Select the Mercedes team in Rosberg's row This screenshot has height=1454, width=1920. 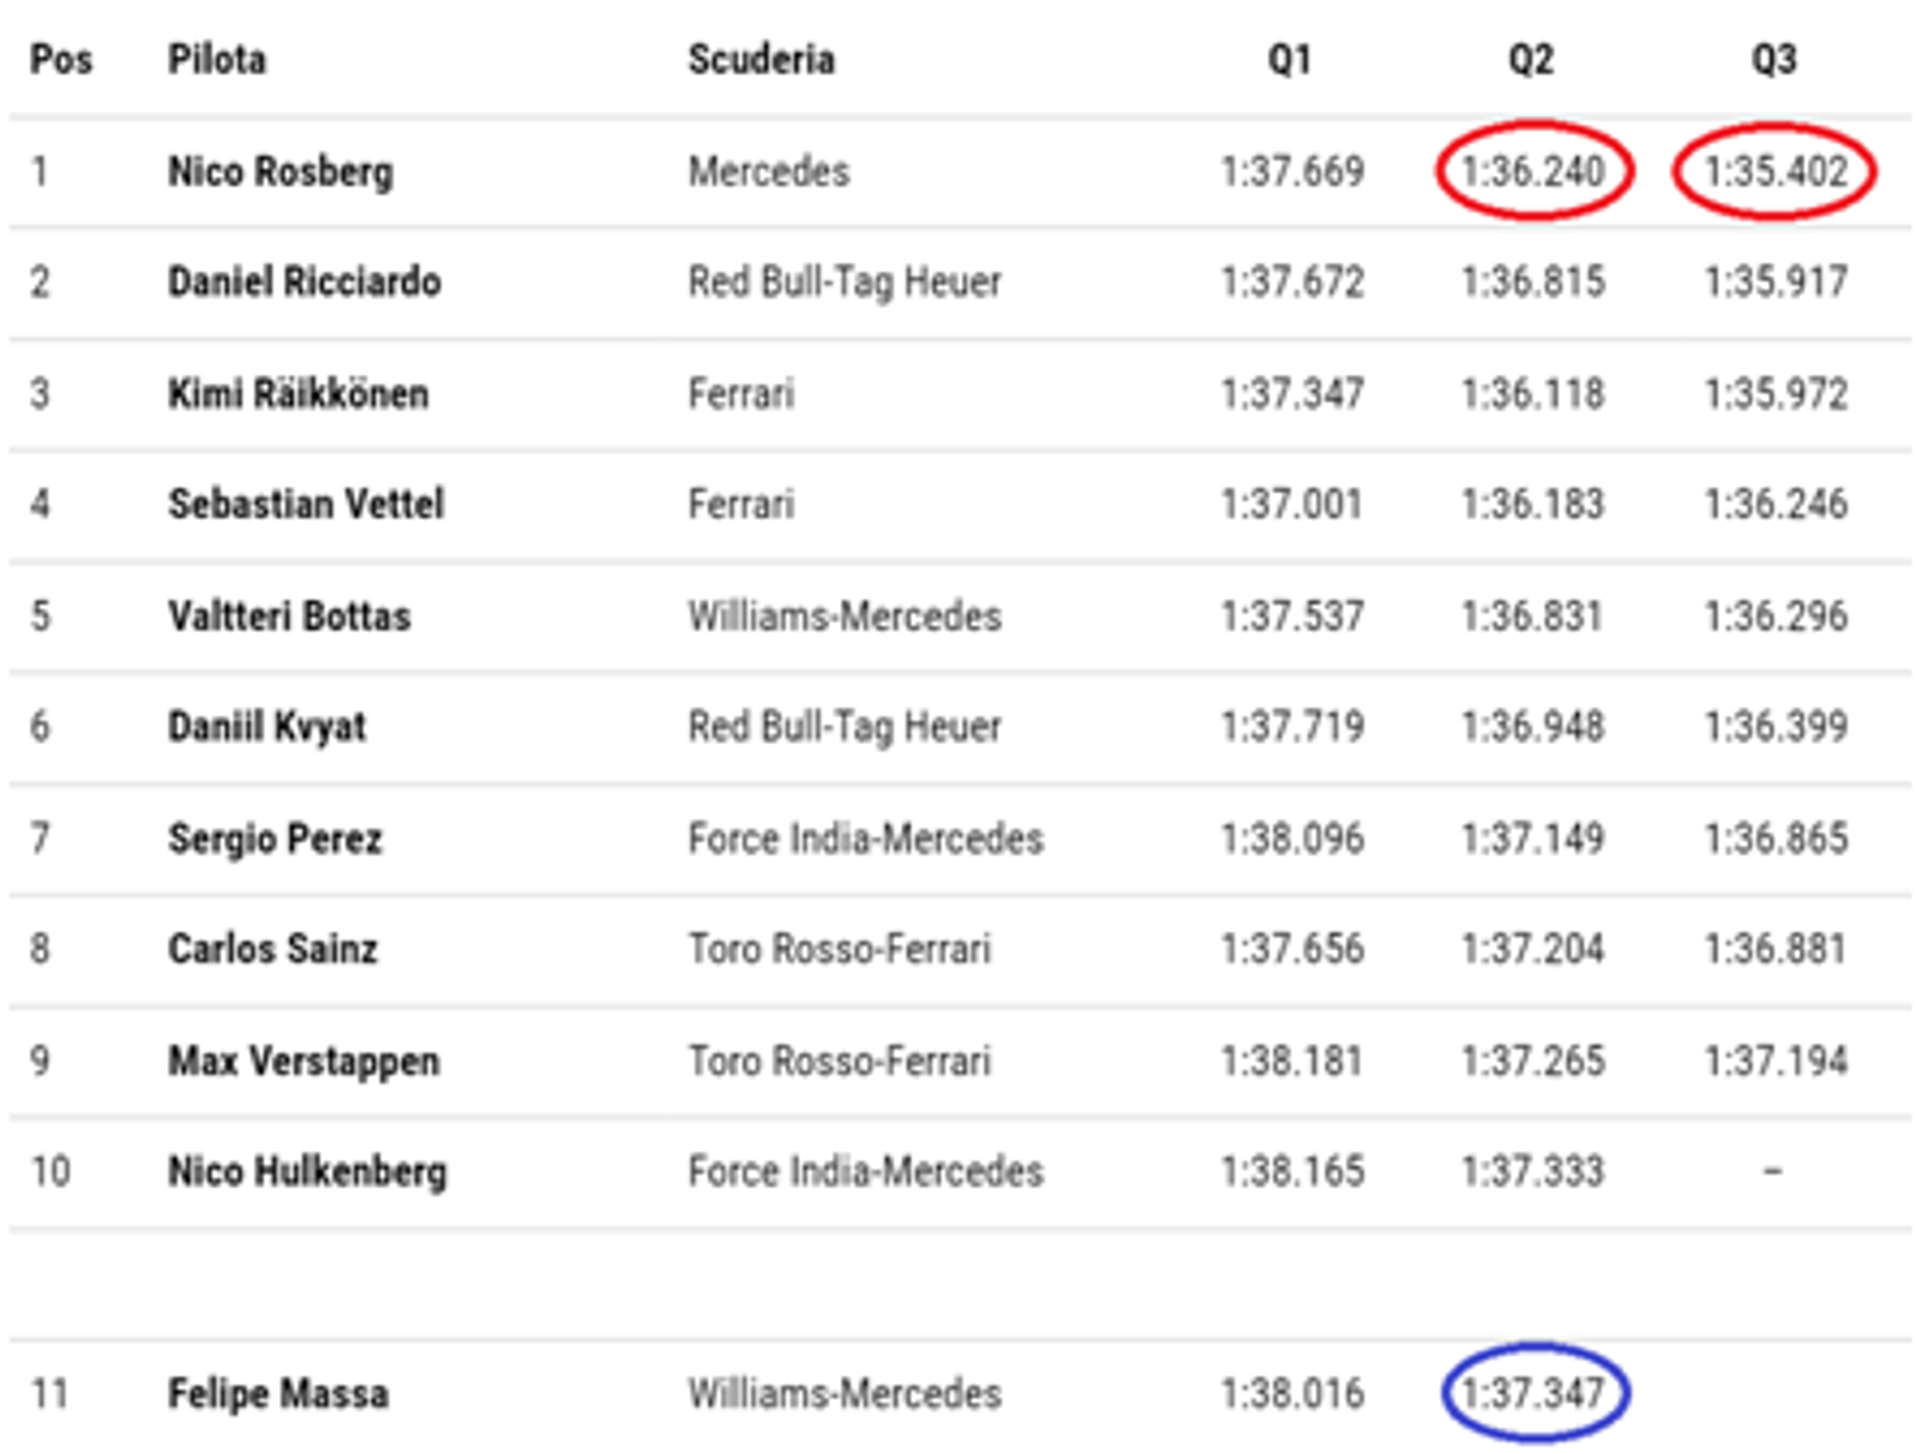pos(769,172)
